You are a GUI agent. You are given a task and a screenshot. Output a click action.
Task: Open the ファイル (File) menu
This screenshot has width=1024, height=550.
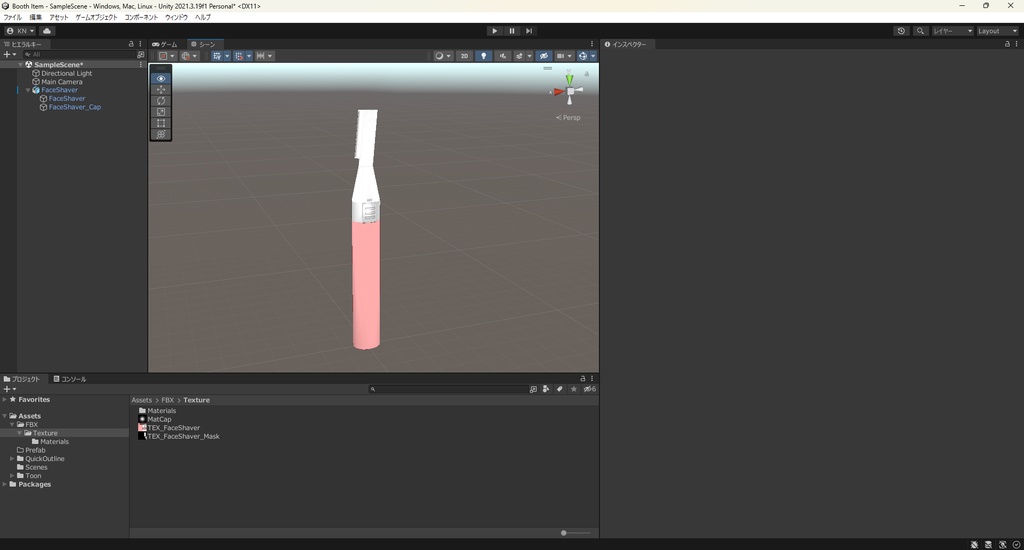12,17
